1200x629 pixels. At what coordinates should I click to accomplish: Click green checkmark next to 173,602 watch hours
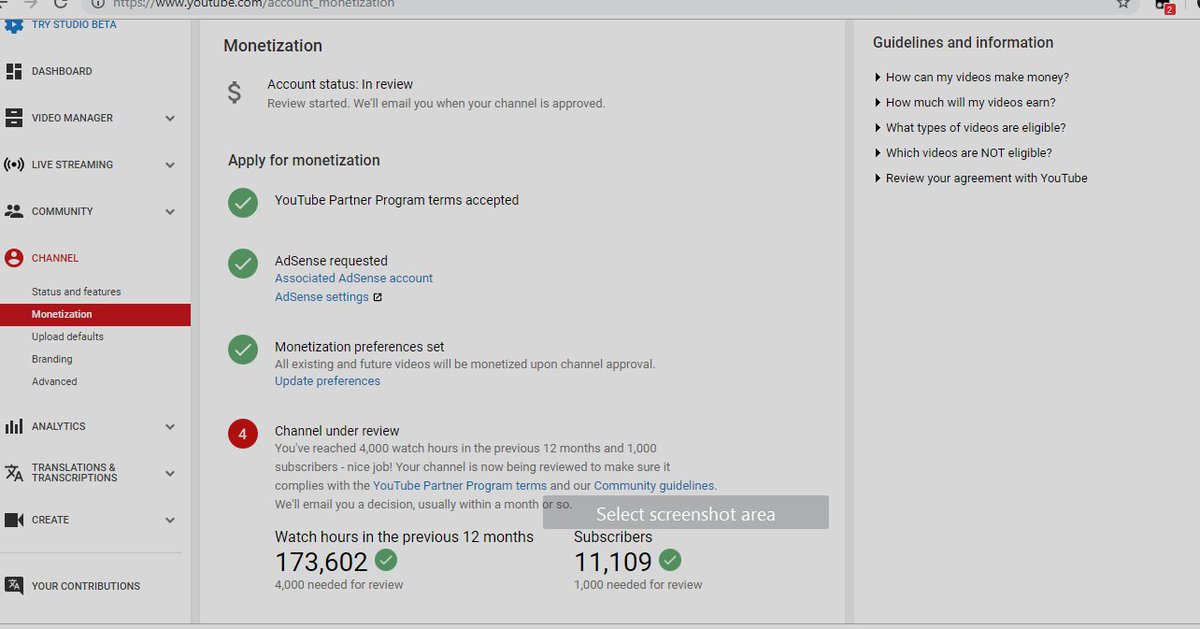[x=385, y=560]
